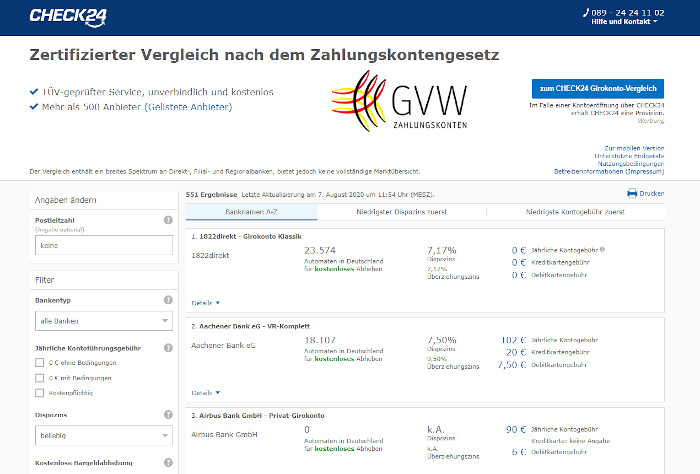The width and height of the screenshot is (700, 474).
Task: Open the help icon for Jährliche Kontoführungsgebühr
Action: [168, 348]
